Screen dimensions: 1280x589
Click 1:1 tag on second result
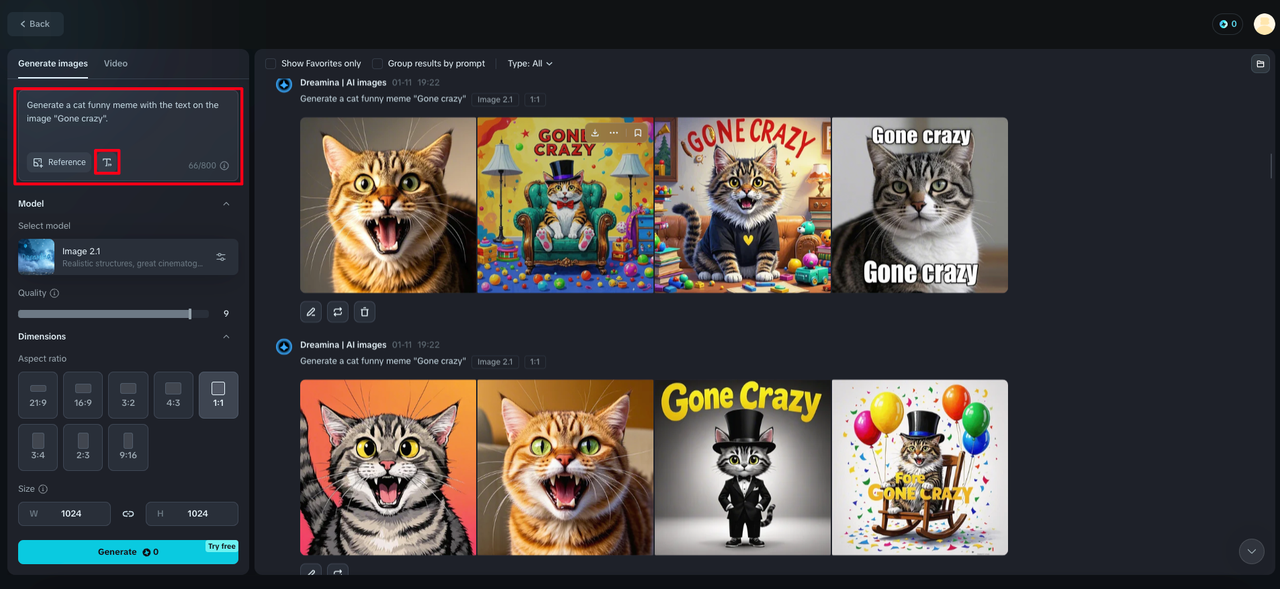click(535, 362)
